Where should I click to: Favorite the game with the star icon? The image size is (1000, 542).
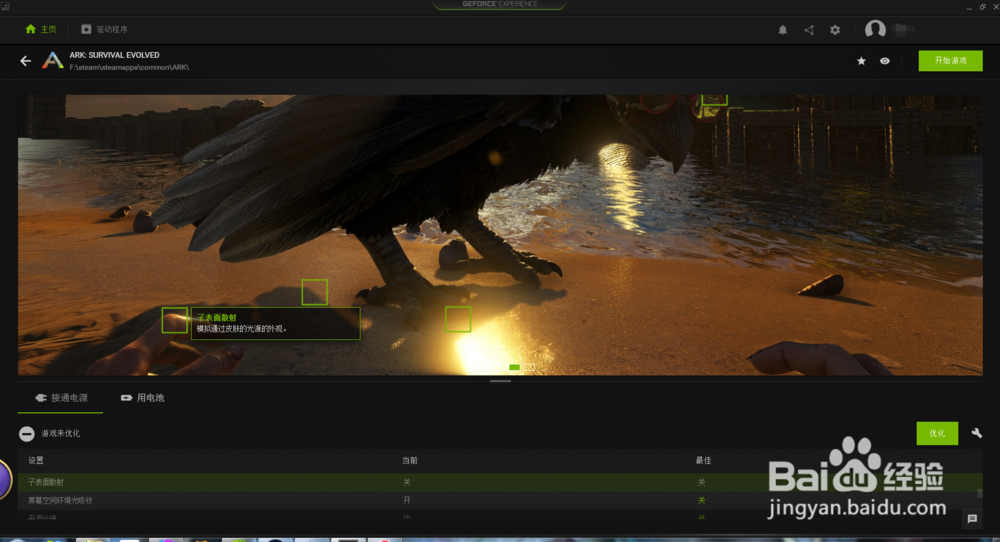pos(861,61)
